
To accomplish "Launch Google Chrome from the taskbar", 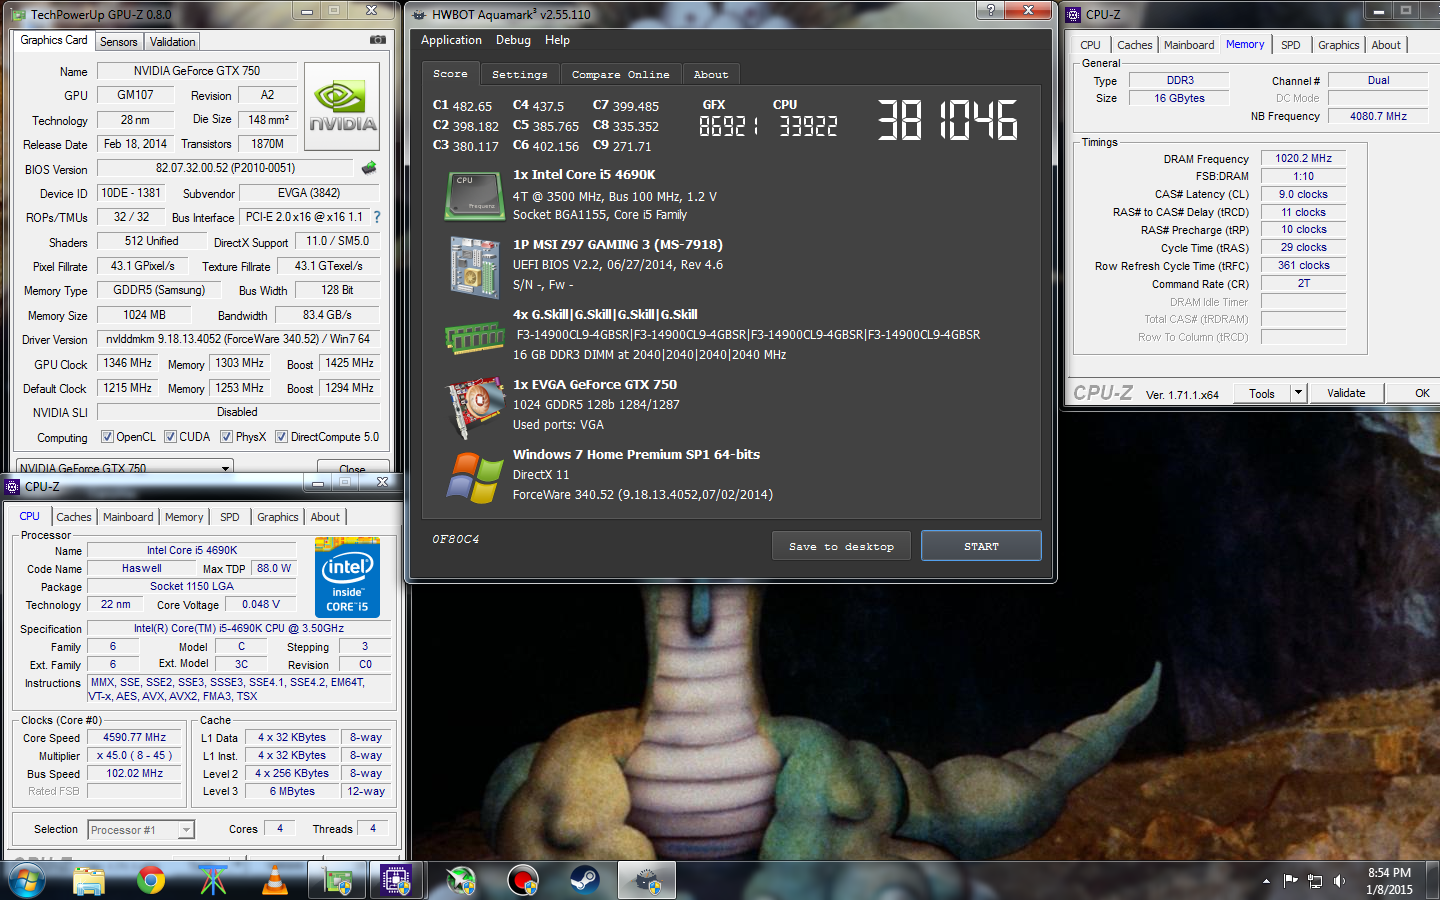I will pos(151,881).
